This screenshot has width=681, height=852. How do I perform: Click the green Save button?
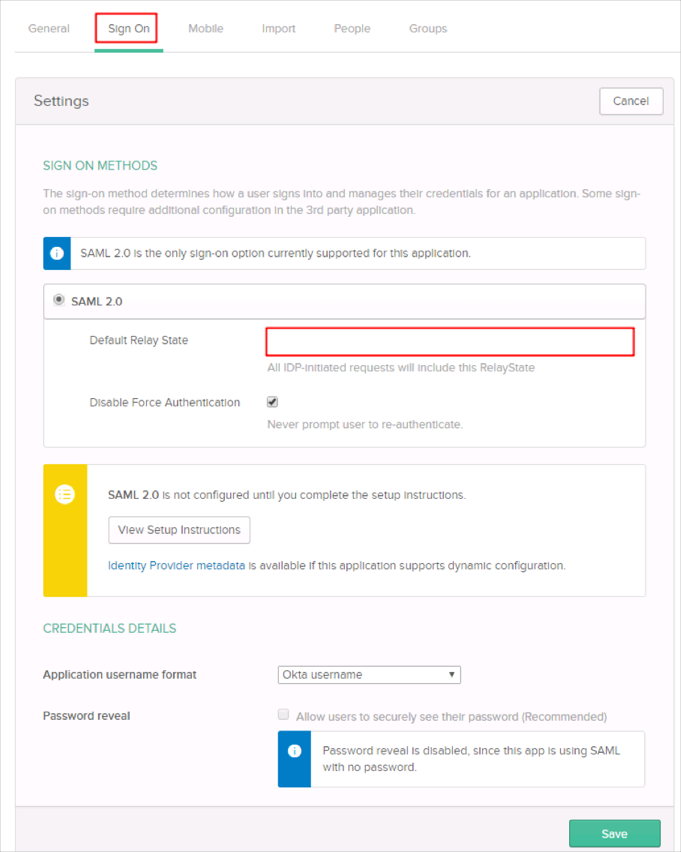614,833
